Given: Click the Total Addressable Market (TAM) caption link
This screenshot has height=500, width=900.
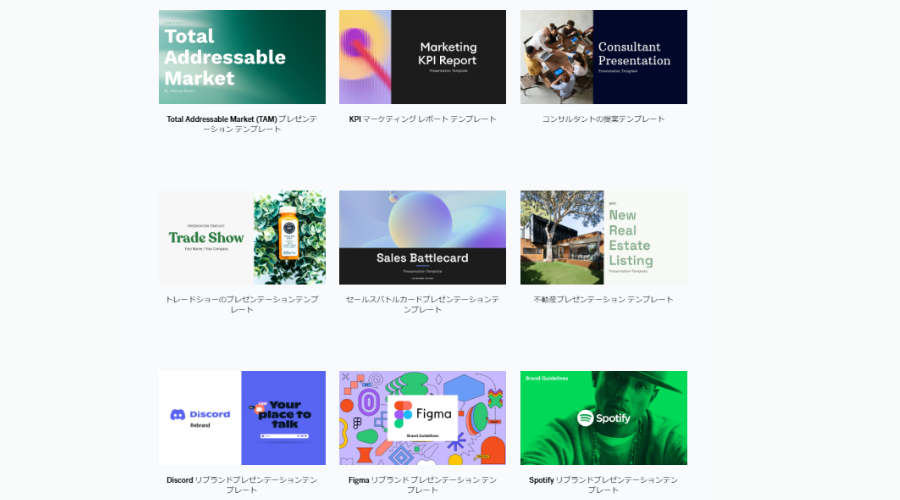Looking at the screenshot, I should pos(242,124).
